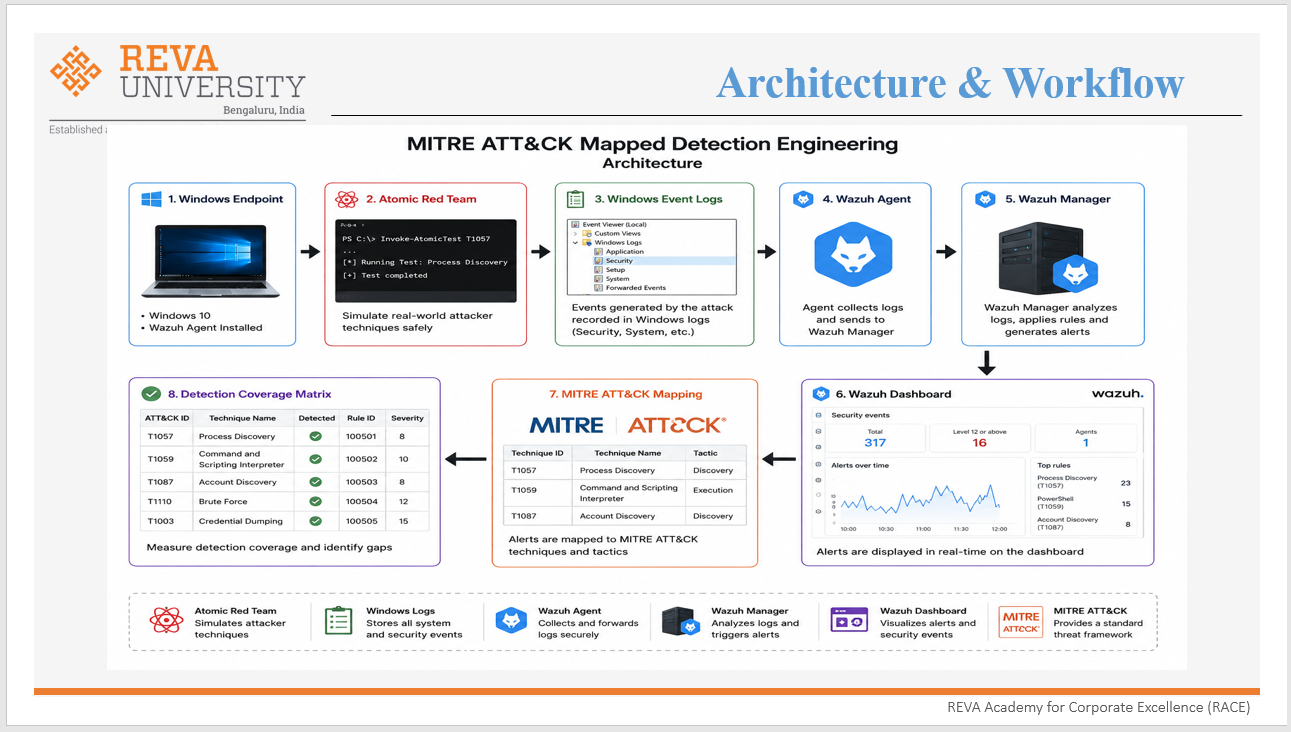The image size is (1291, 732).
Task: Click the Wazuh Dashboard icon in the bottom legend
Action: coord(850,621)
